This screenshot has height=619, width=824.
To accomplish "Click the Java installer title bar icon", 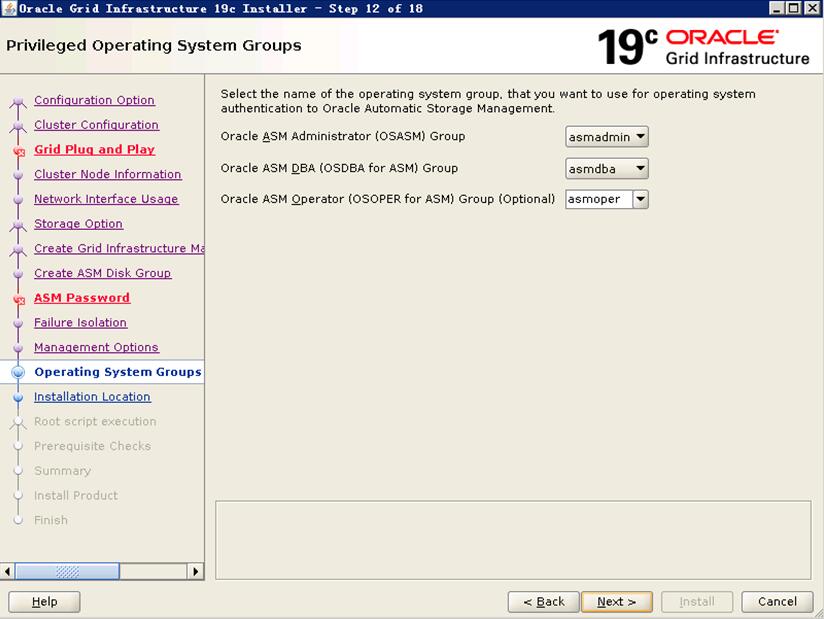I will click(9, 8).
